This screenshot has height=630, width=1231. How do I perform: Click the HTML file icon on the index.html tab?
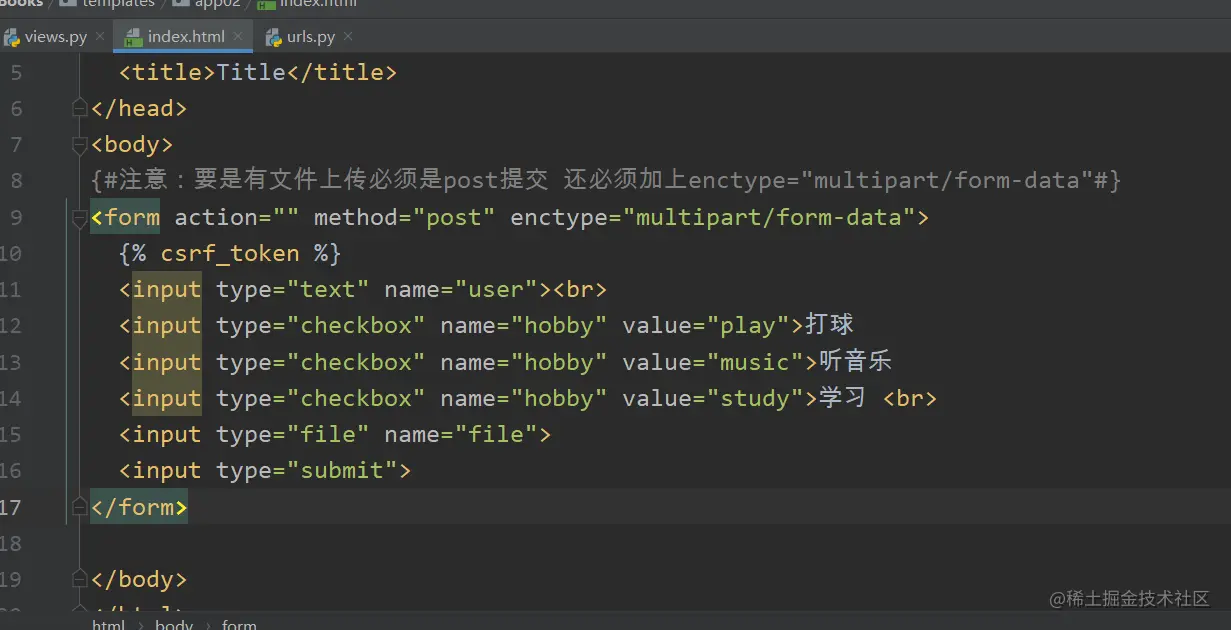(x=135, y=36)
